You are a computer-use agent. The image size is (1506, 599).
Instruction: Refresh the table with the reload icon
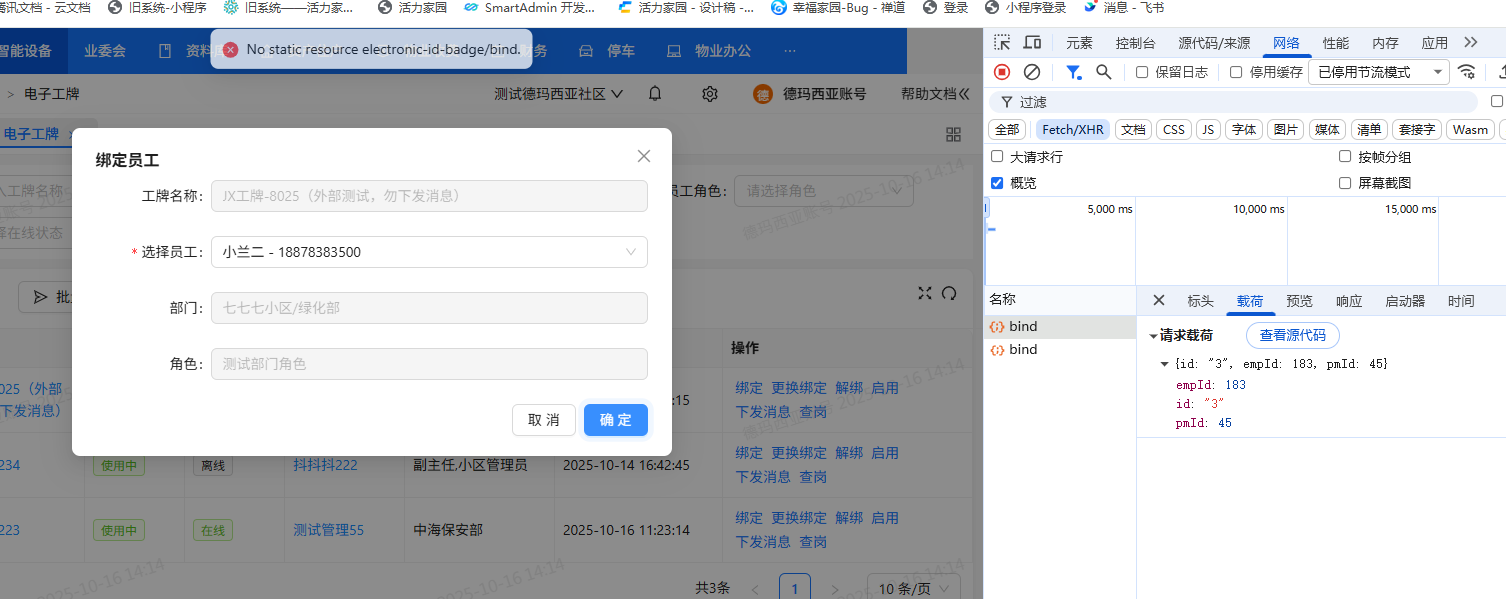pyautogui.click(x=950, y=293)
